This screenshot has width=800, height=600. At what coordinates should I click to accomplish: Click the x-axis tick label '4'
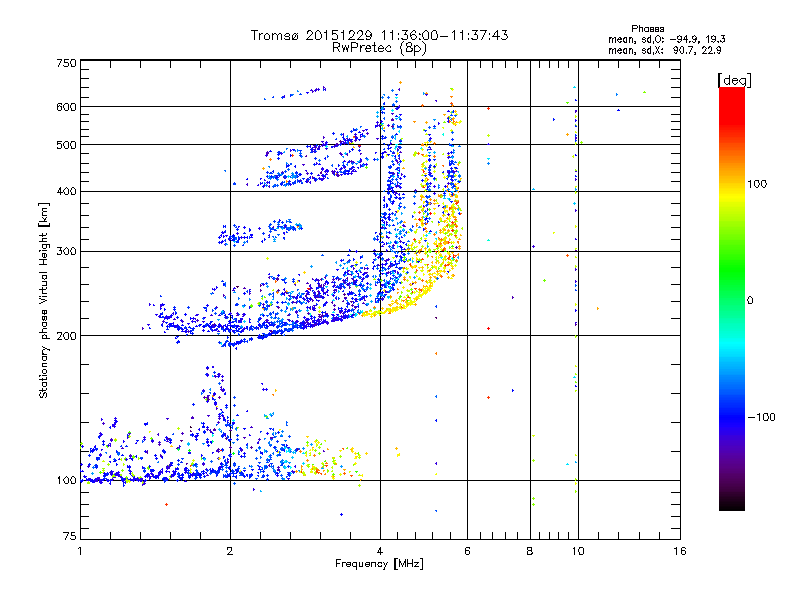click(x=380, y=551)
